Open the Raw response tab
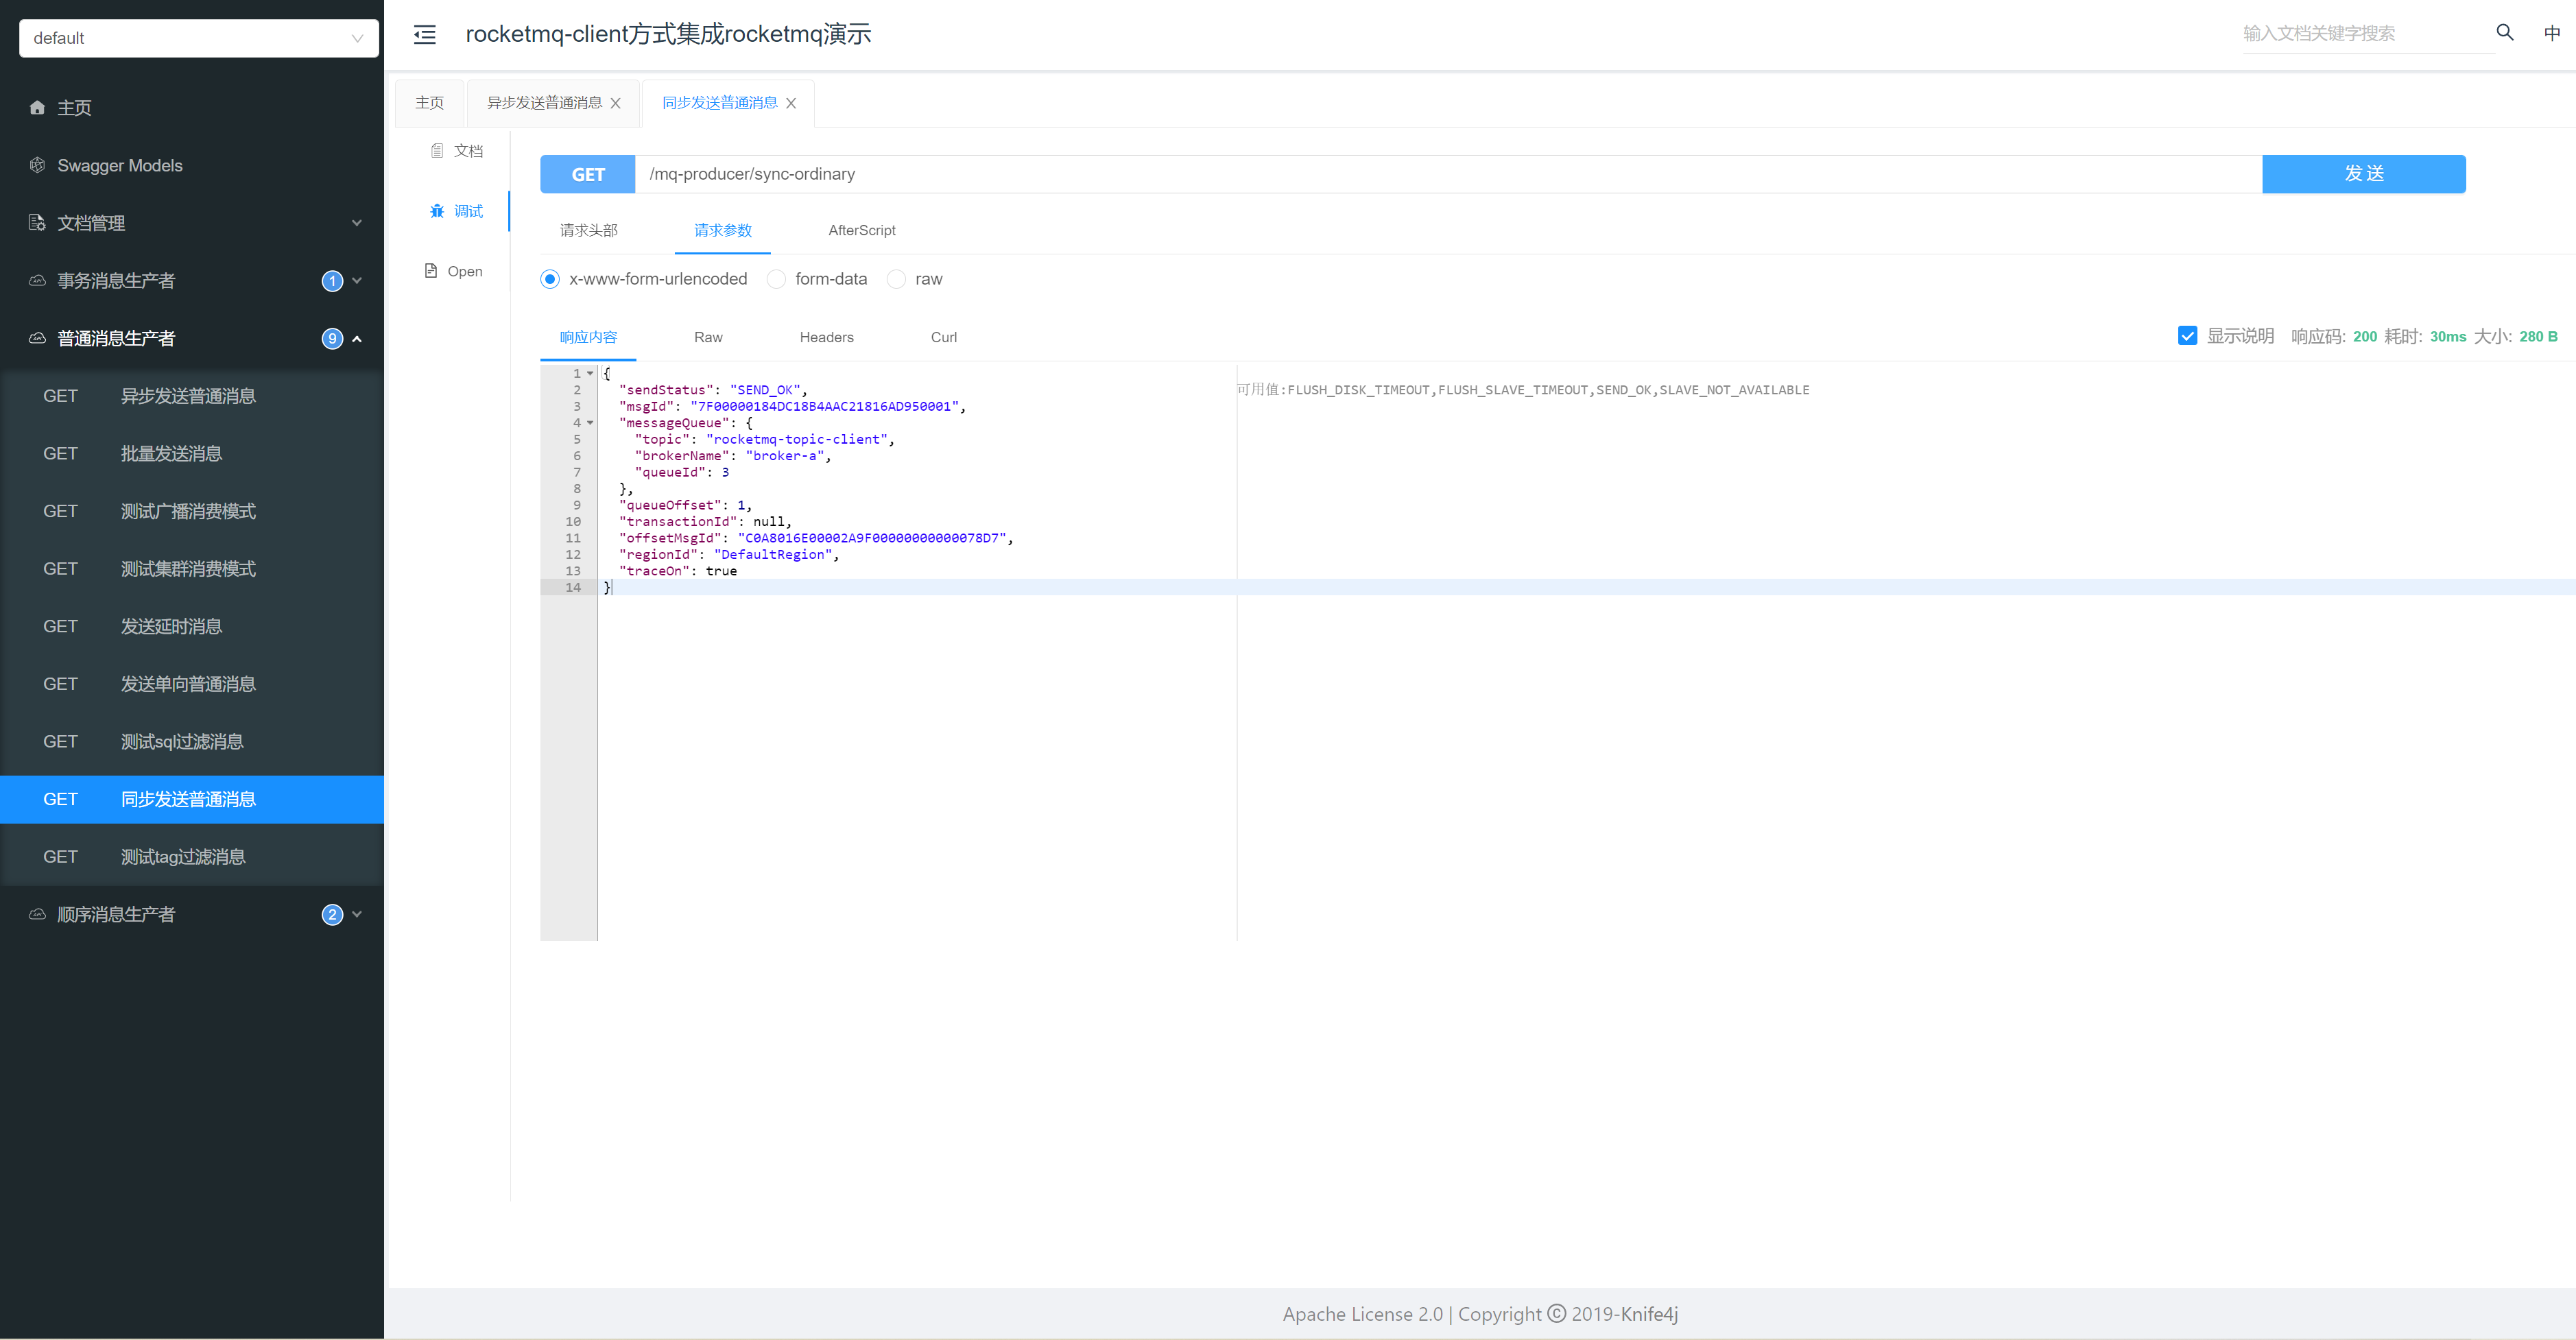Viewport: 2576px width, 1340px height. (x=708, y=337)
